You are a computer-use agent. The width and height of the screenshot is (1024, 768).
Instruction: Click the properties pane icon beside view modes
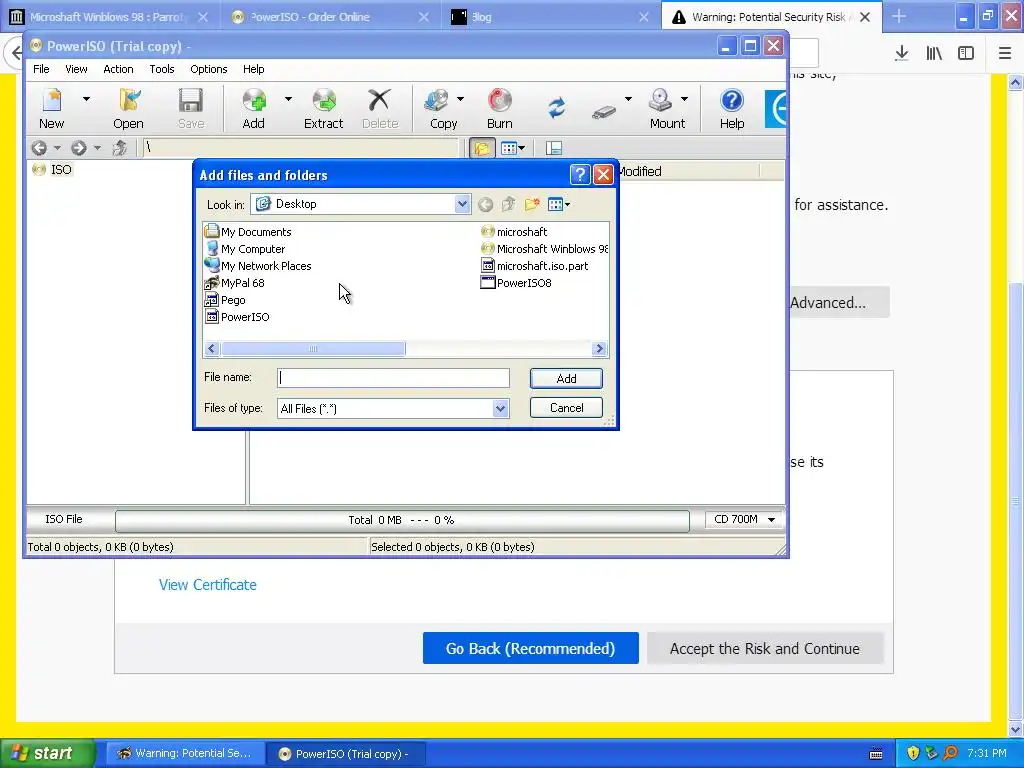click(554, 148)
